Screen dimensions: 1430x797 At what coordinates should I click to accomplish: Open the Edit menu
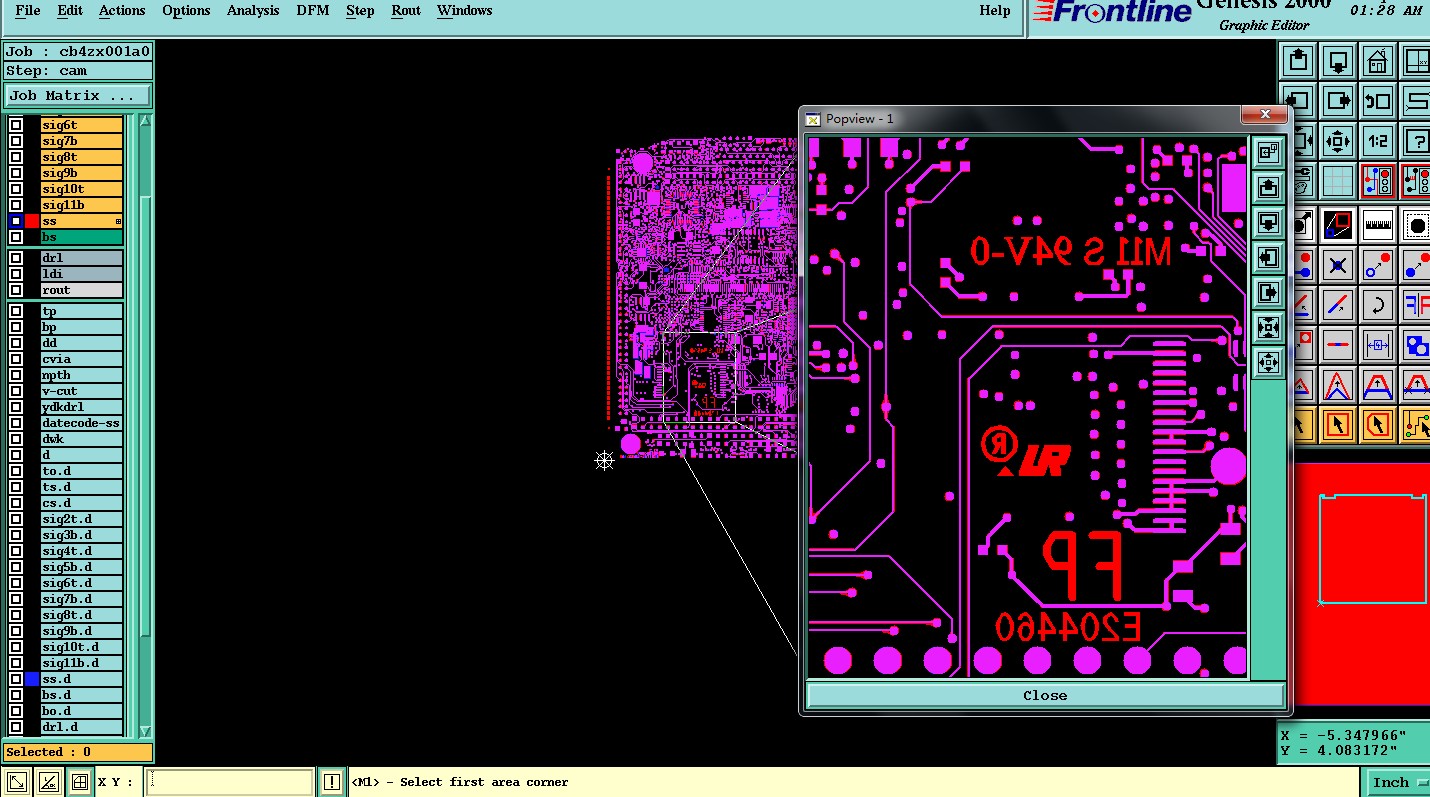pos(70,10)
